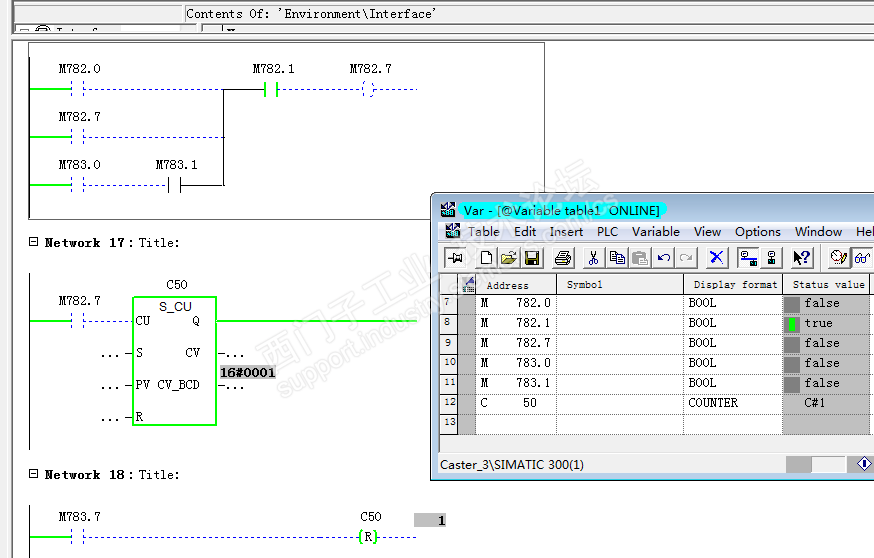Open a variable table with folder icon
874x558 pixels.
[508, 258]
